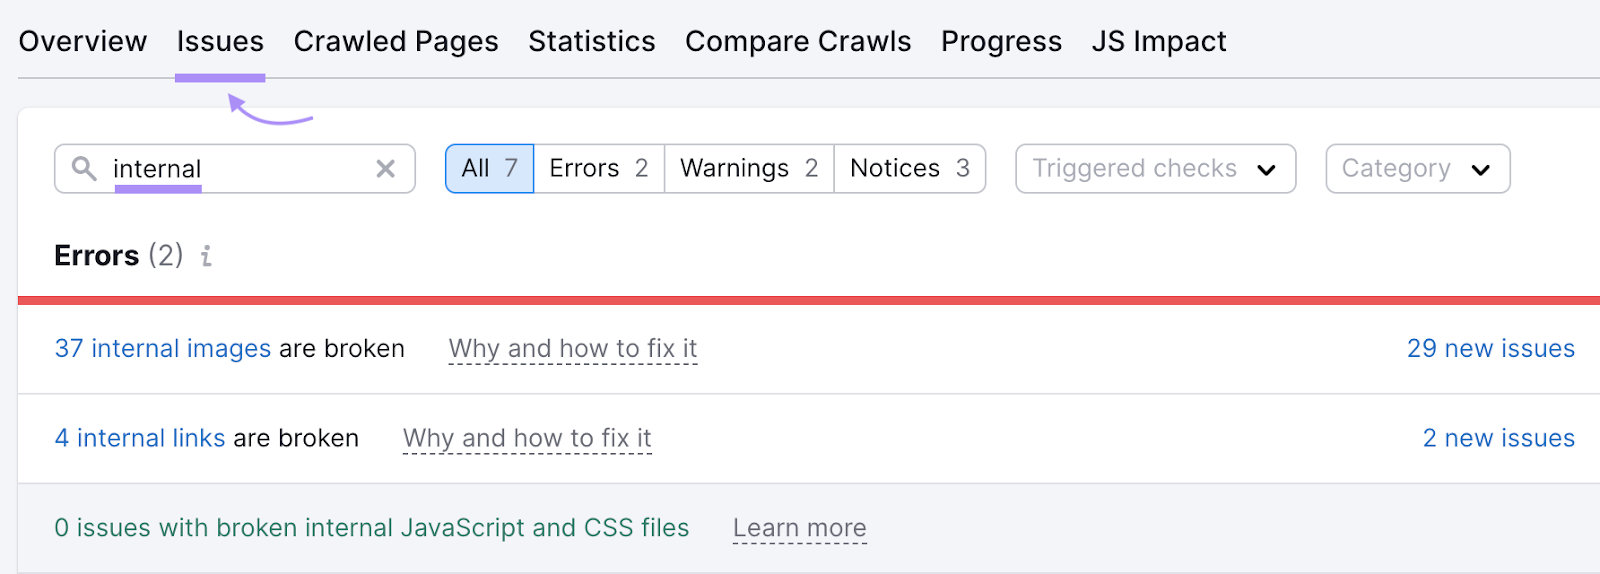Viewport: 1600px width, 574px height.
Task: Open the Compare Crawls tab
Action: [798, 42]
